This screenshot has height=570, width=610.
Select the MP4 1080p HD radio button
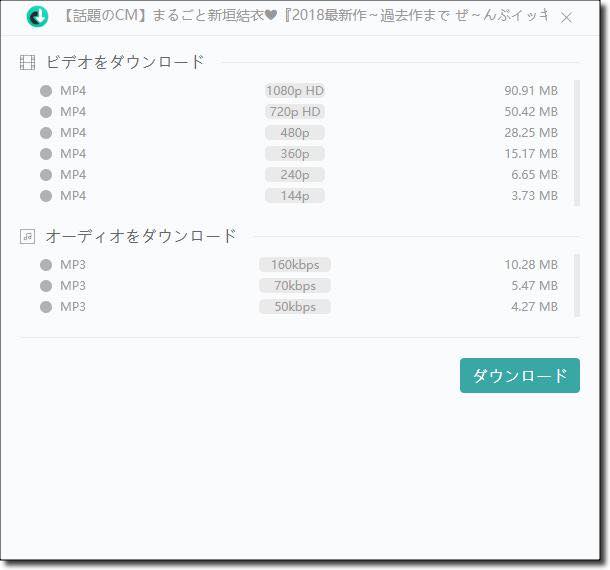[x=46, y=91]
